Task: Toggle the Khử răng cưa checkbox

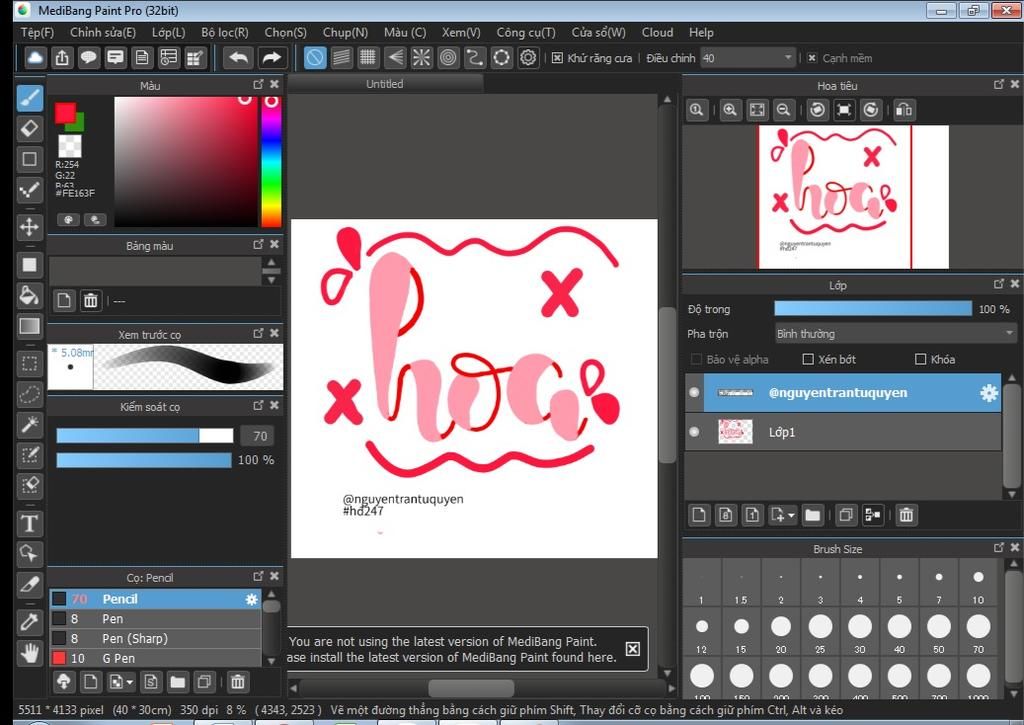Action: pos(557,58)
